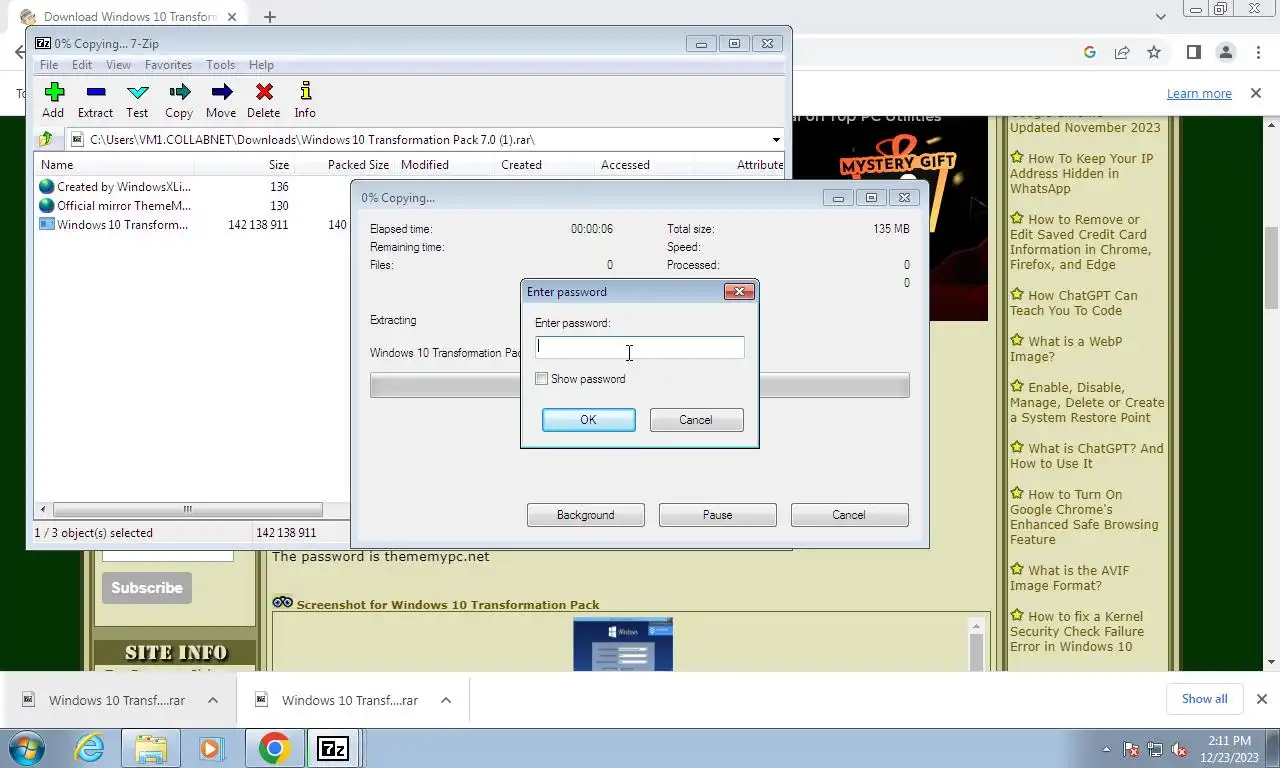Click Chrome's share page icon
Viewport: 1280px width, 768px height.
pos(1122,53)
